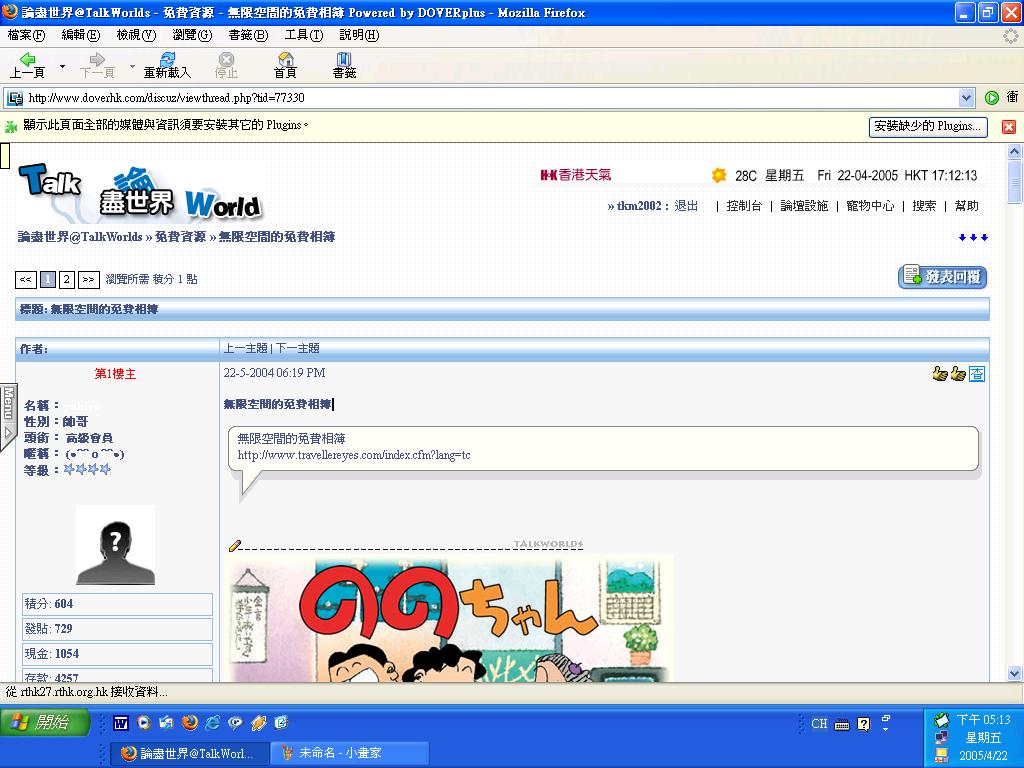Launch Word from the quick launch bar
1024x768 pixels.
click(121, 723)
